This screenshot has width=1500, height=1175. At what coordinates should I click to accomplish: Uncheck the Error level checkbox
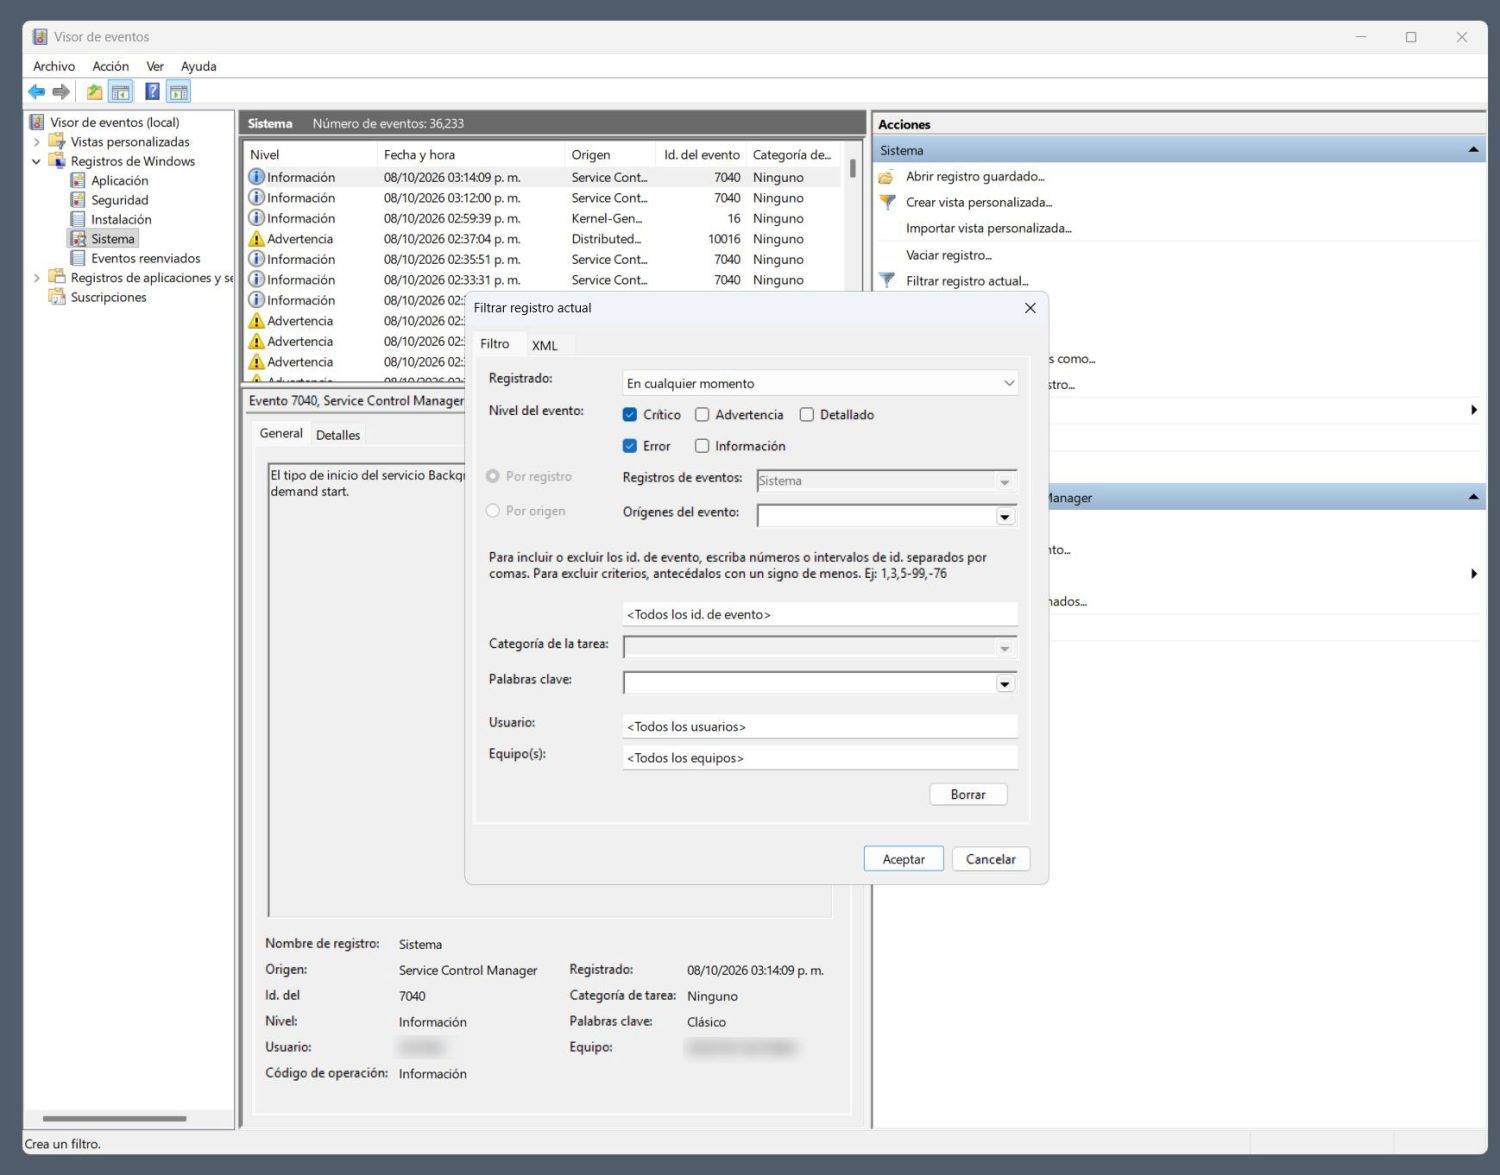click(x=630, y=446)
